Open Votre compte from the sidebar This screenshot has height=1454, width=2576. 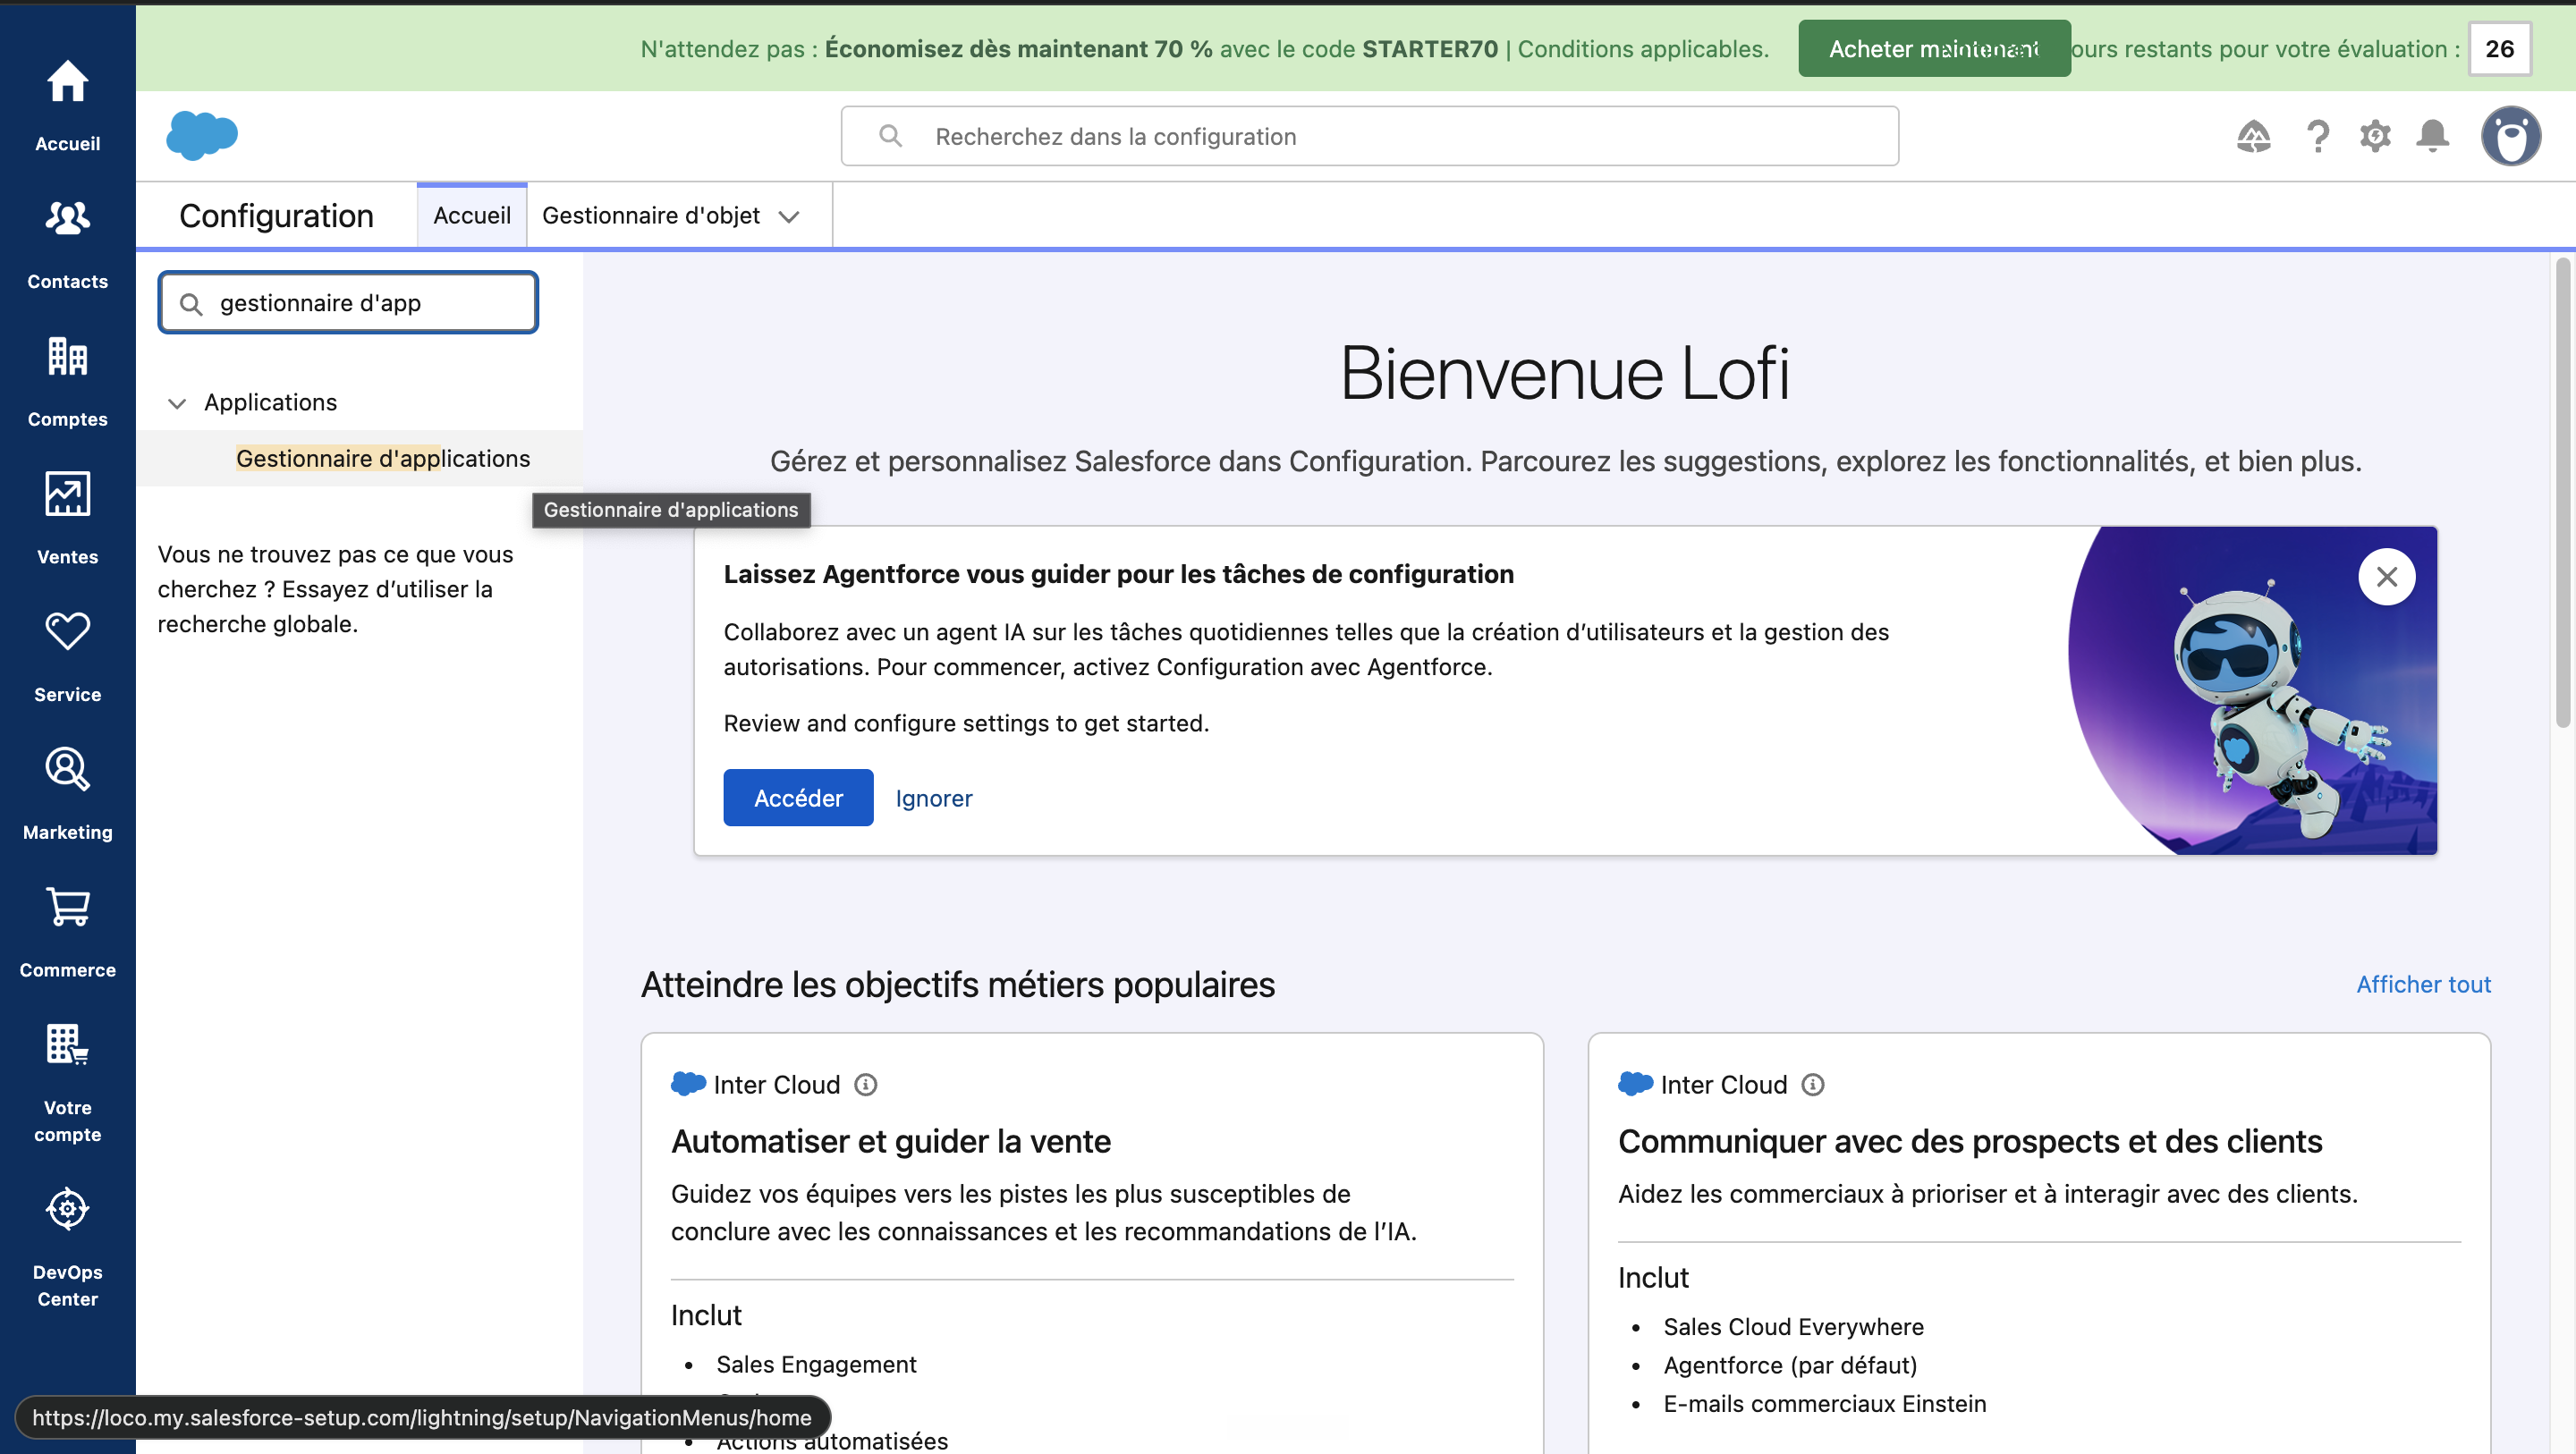pos(67,1083)
